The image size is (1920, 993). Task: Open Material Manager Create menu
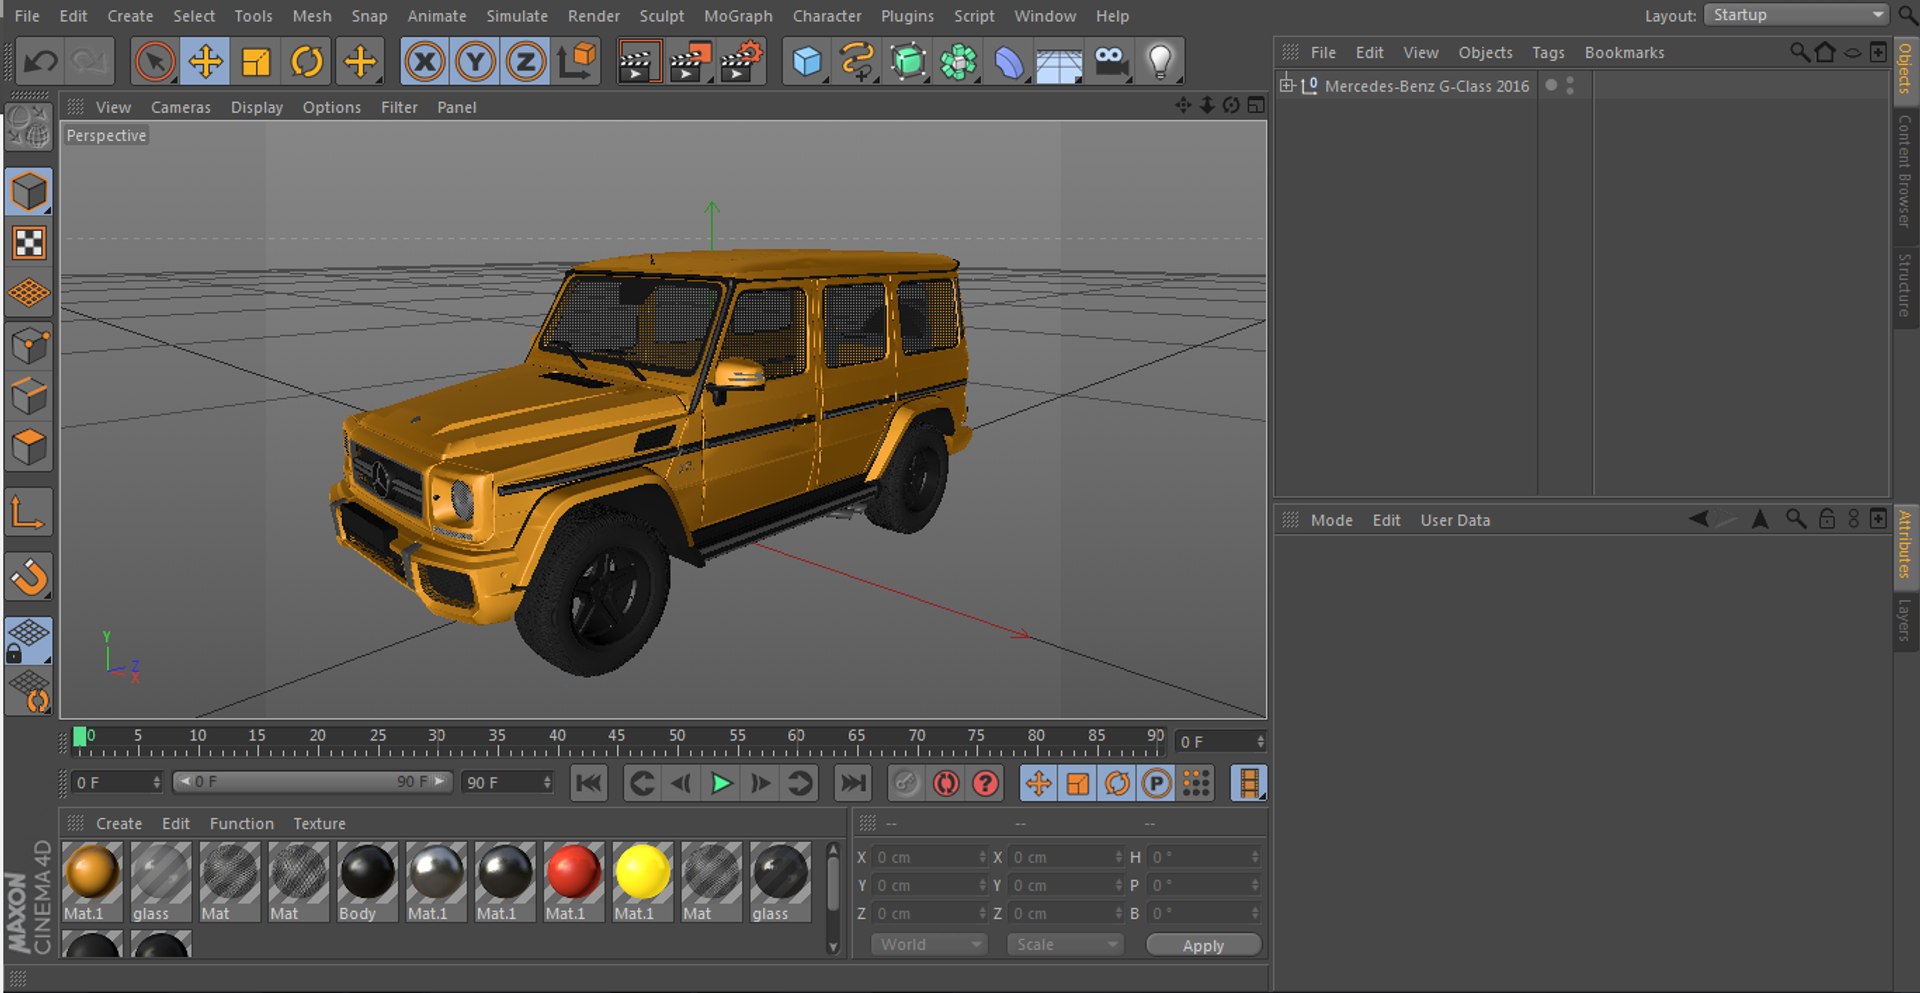(118, 824)
